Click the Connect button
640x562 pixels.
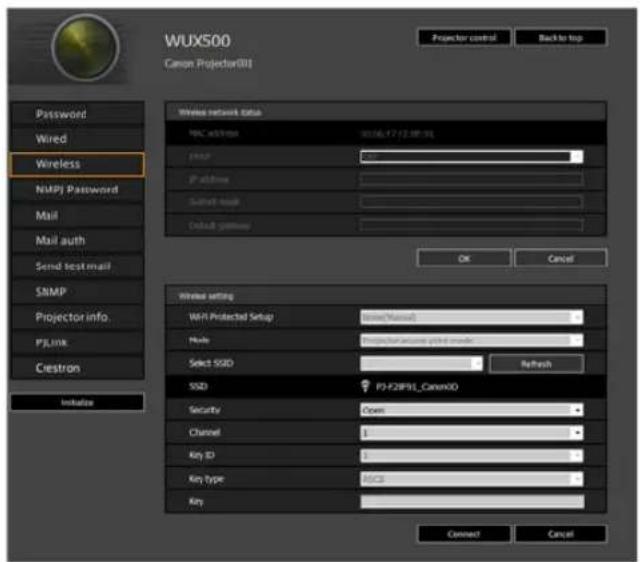pyautogui.click(x=464, y=534)
